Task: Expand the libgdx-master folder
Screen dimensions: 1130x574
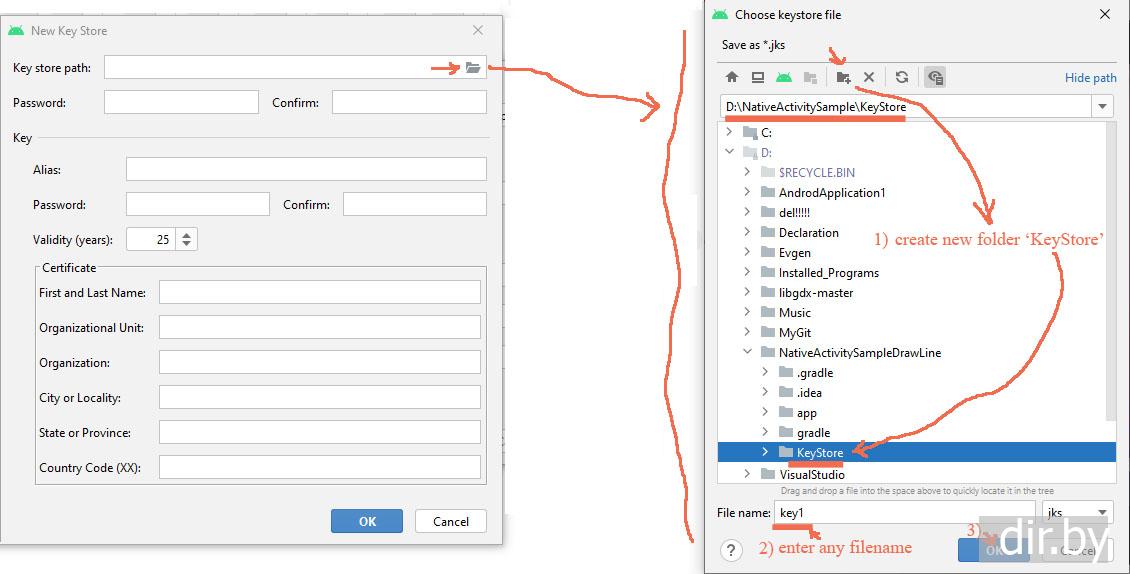Action: pyautogui.click(x=747, y=293)
